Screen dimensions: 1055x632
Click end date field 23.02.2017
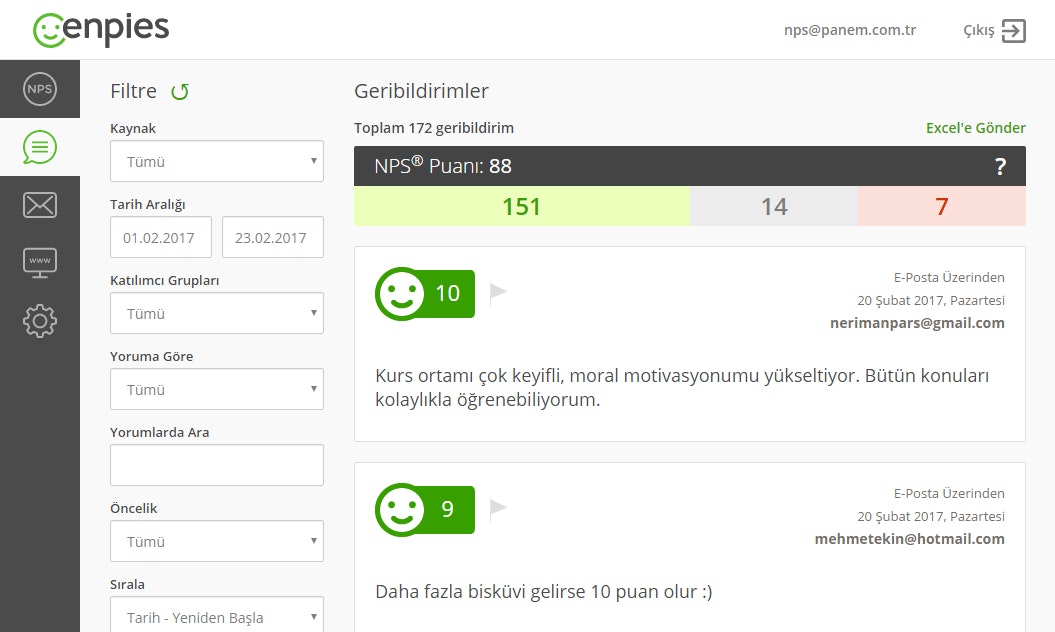[272, 237]
